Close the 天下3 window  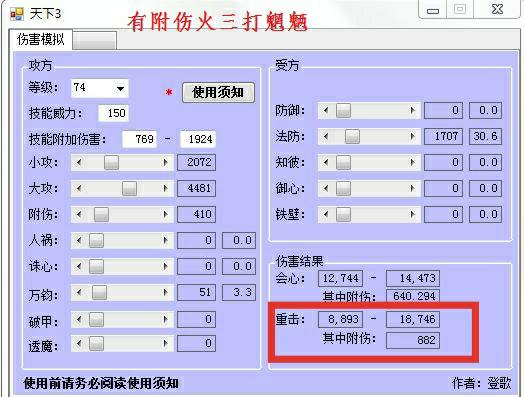497,9
